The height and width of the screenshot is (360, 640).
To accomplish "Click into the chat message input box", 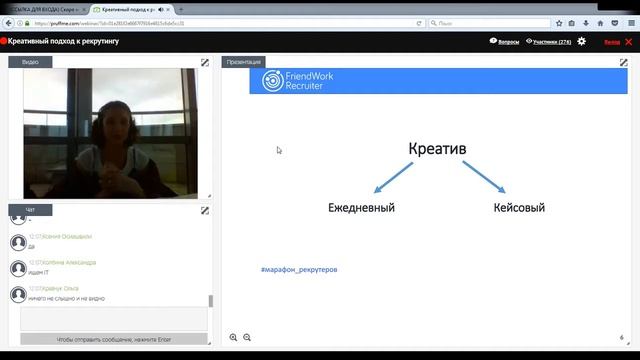I will click(x=114, y=319).
